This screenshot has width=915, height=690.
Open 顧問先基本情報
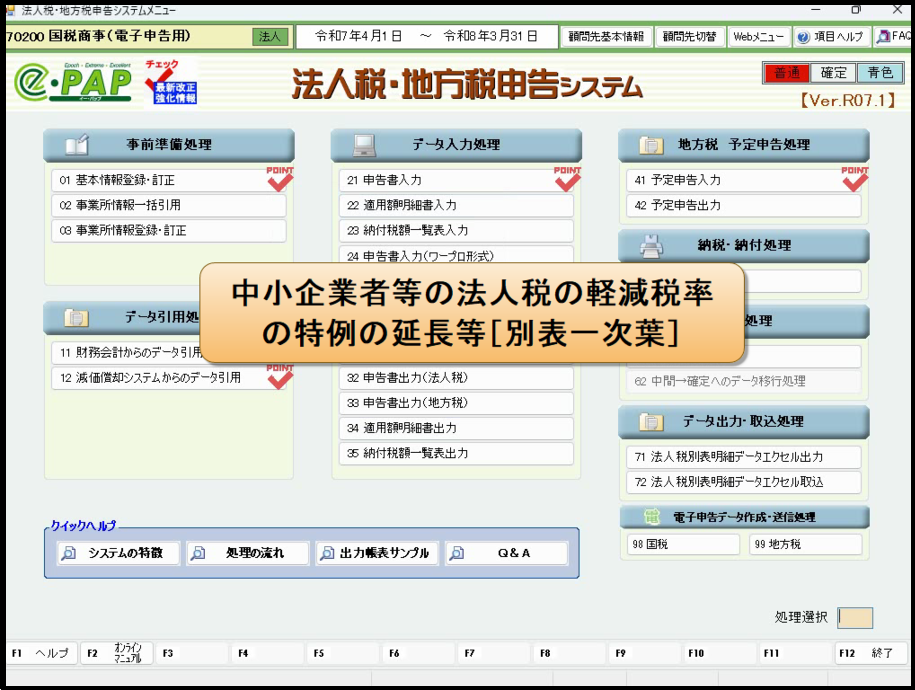[x=606, y=37]
